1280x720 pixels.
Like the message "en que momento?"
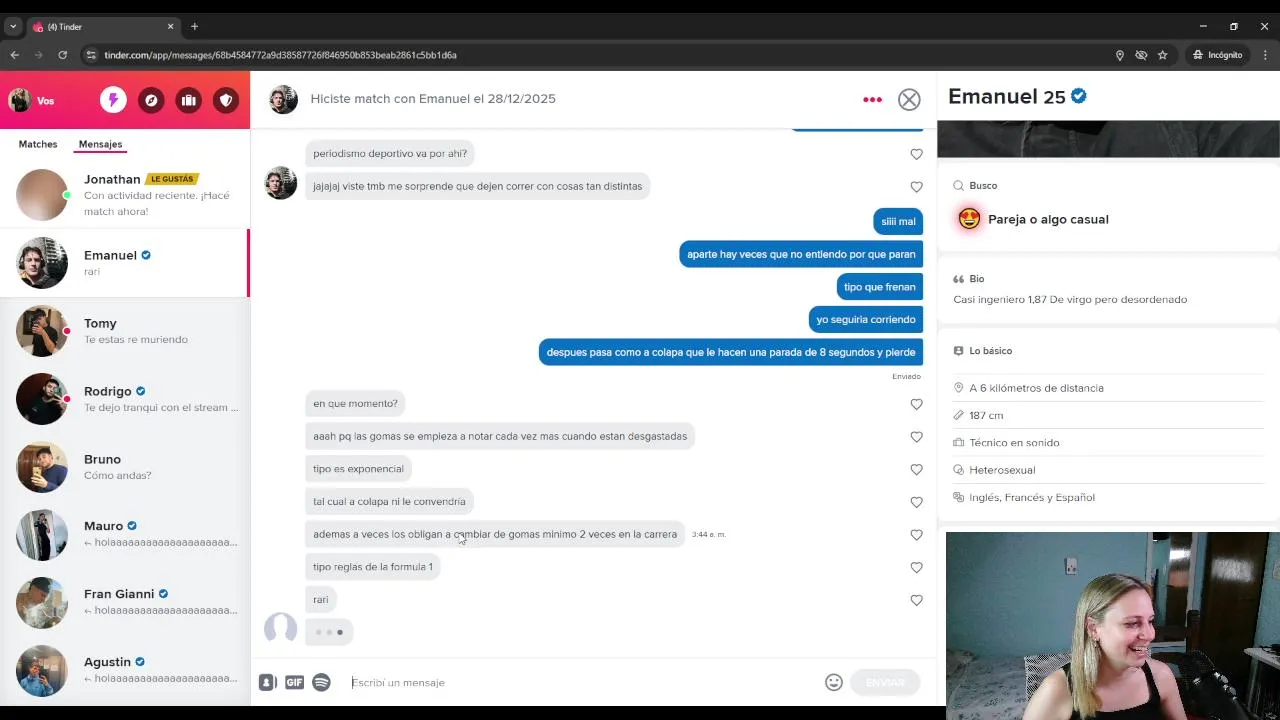pyautogui.click(x=916, y=404)
